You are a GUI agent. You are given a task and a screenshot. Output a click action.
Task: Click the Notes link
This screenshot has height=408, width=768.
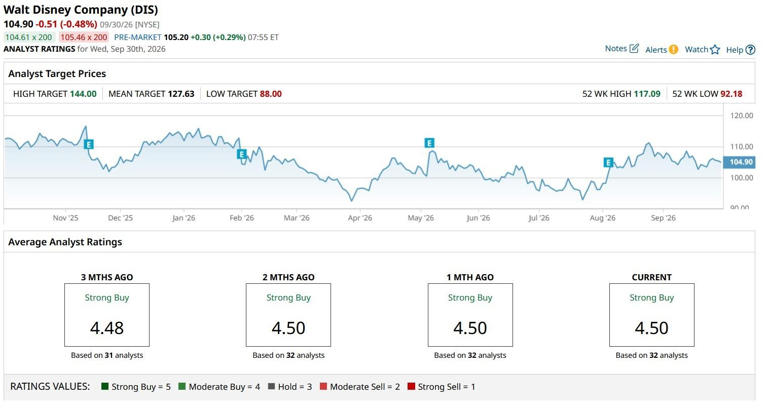tap(616, 48)
